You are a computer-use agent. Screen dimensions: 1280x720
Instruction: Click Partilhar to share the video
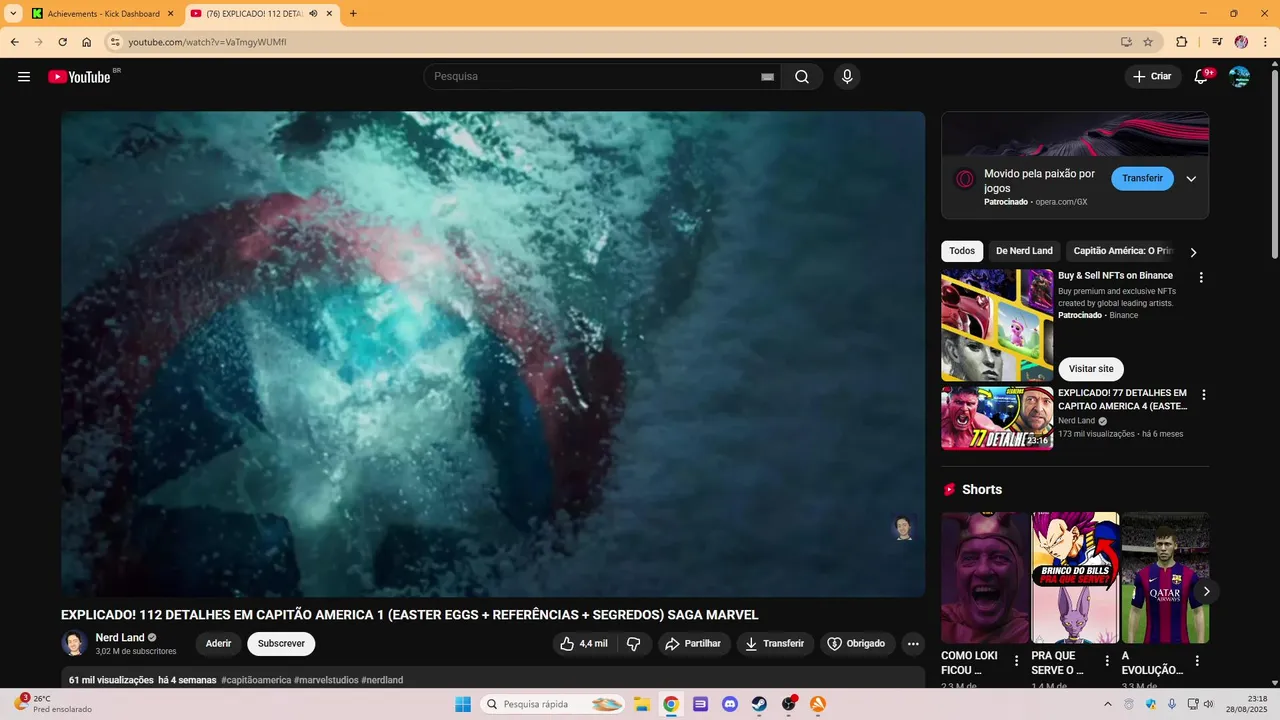694,644
